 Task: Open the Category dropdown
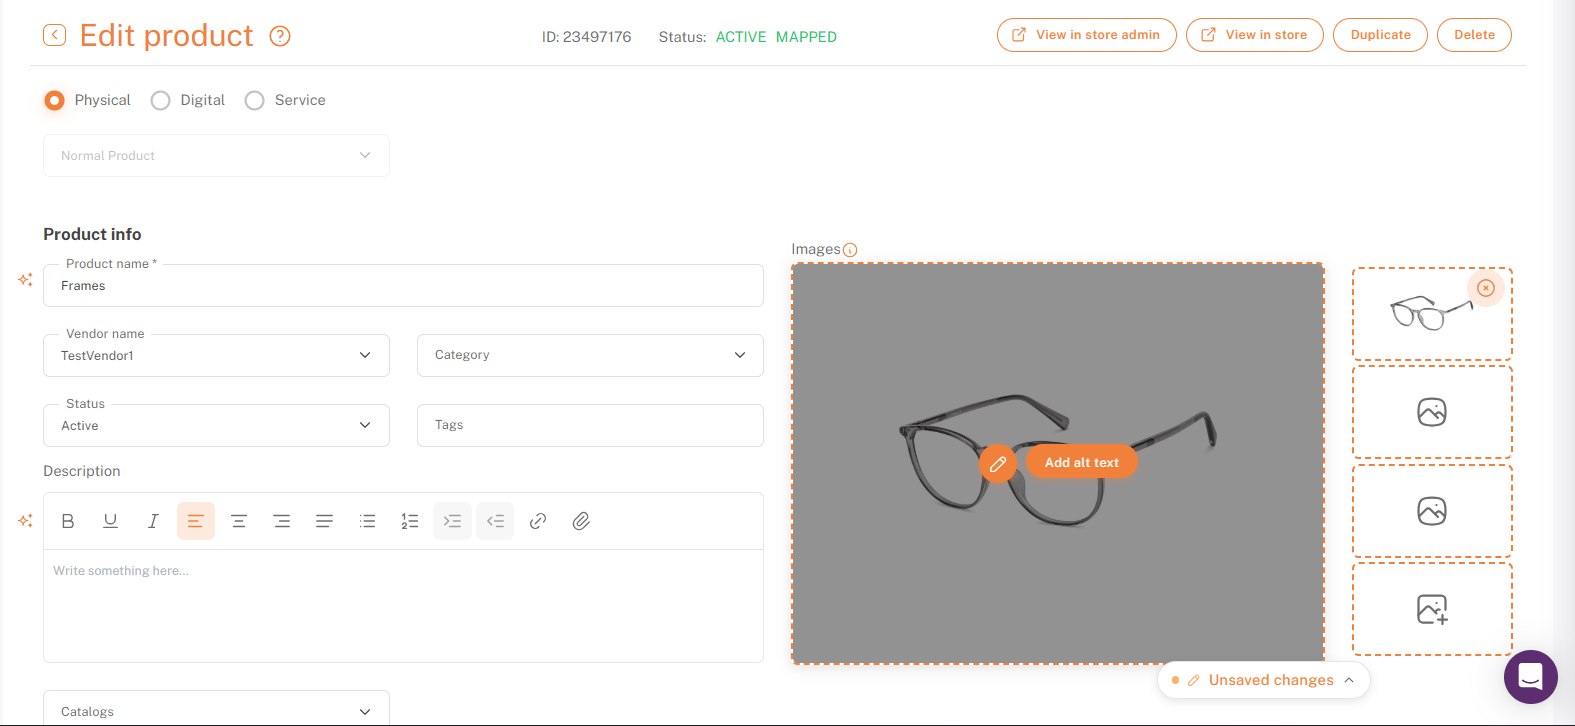pyautogui.click(x=590, y=356)
